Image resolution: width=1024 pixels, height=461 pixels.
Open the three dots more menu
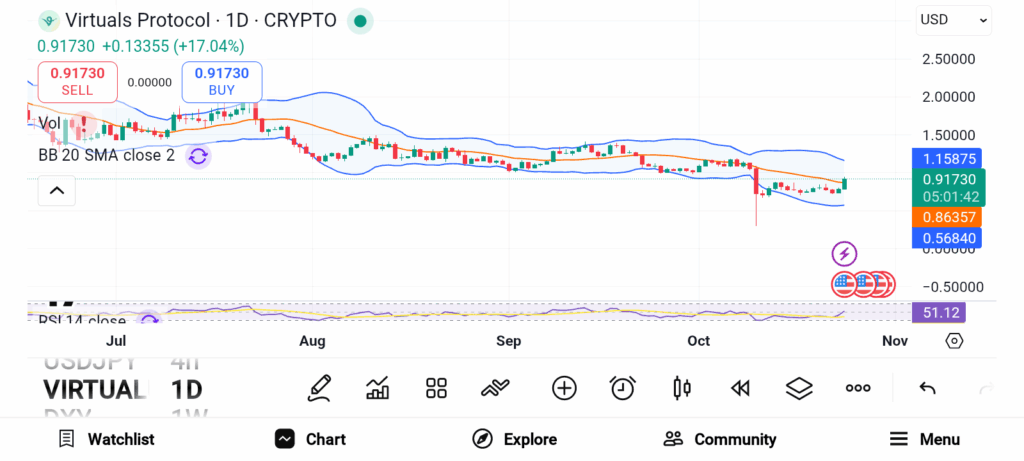point(858,388)
